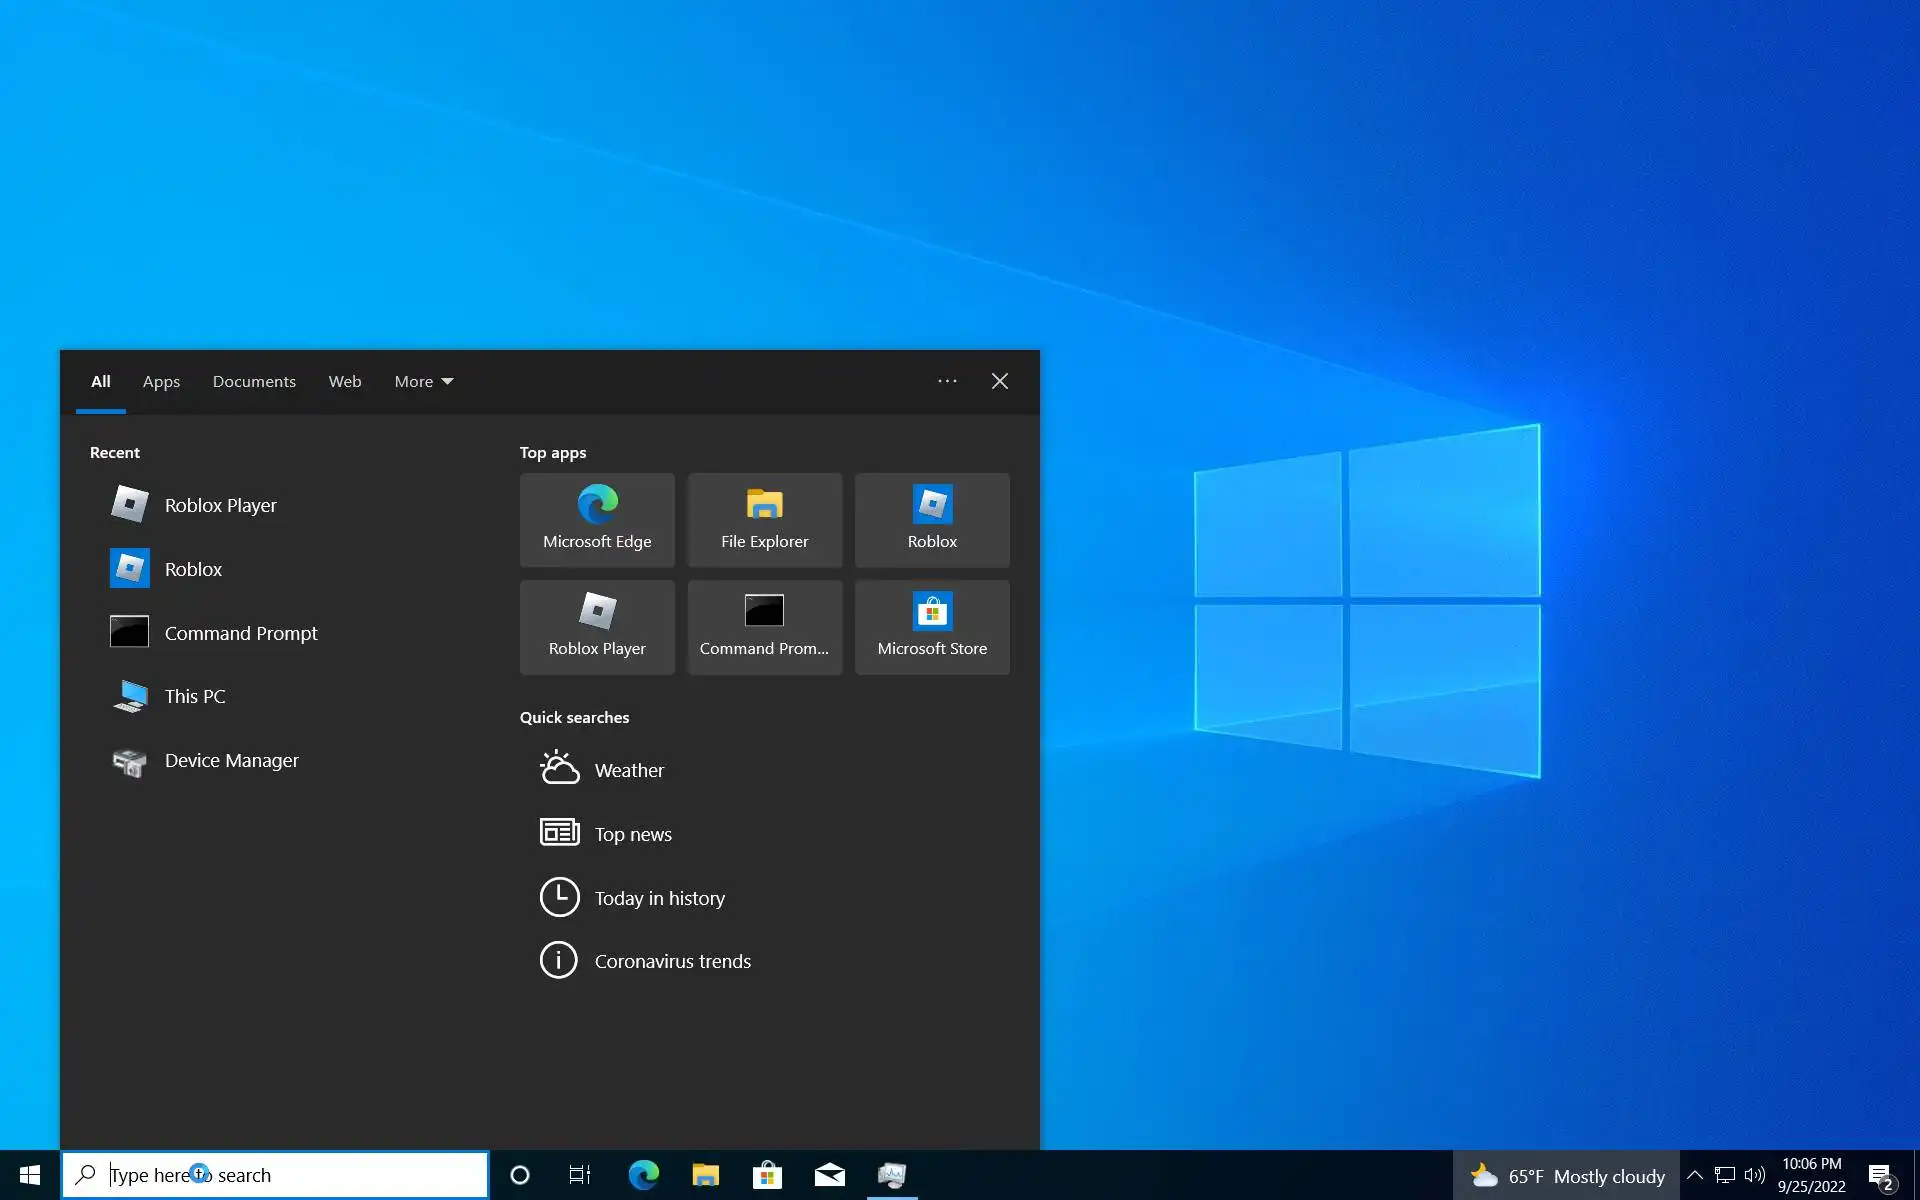This screenshot has width=1920, height=1200.
Task: Open Command Prompt tile in Top apps
Action: [x=764, y=627]
